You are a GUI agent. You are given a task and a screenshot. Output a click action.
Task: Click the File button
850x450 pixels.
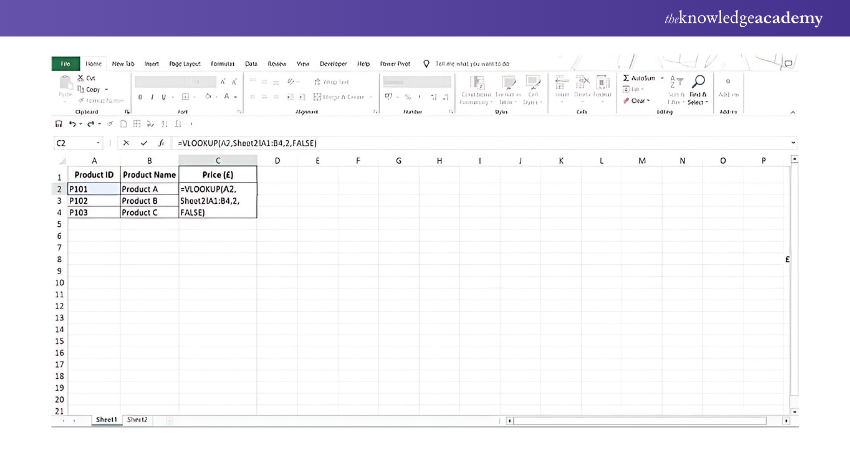(65, 63)
